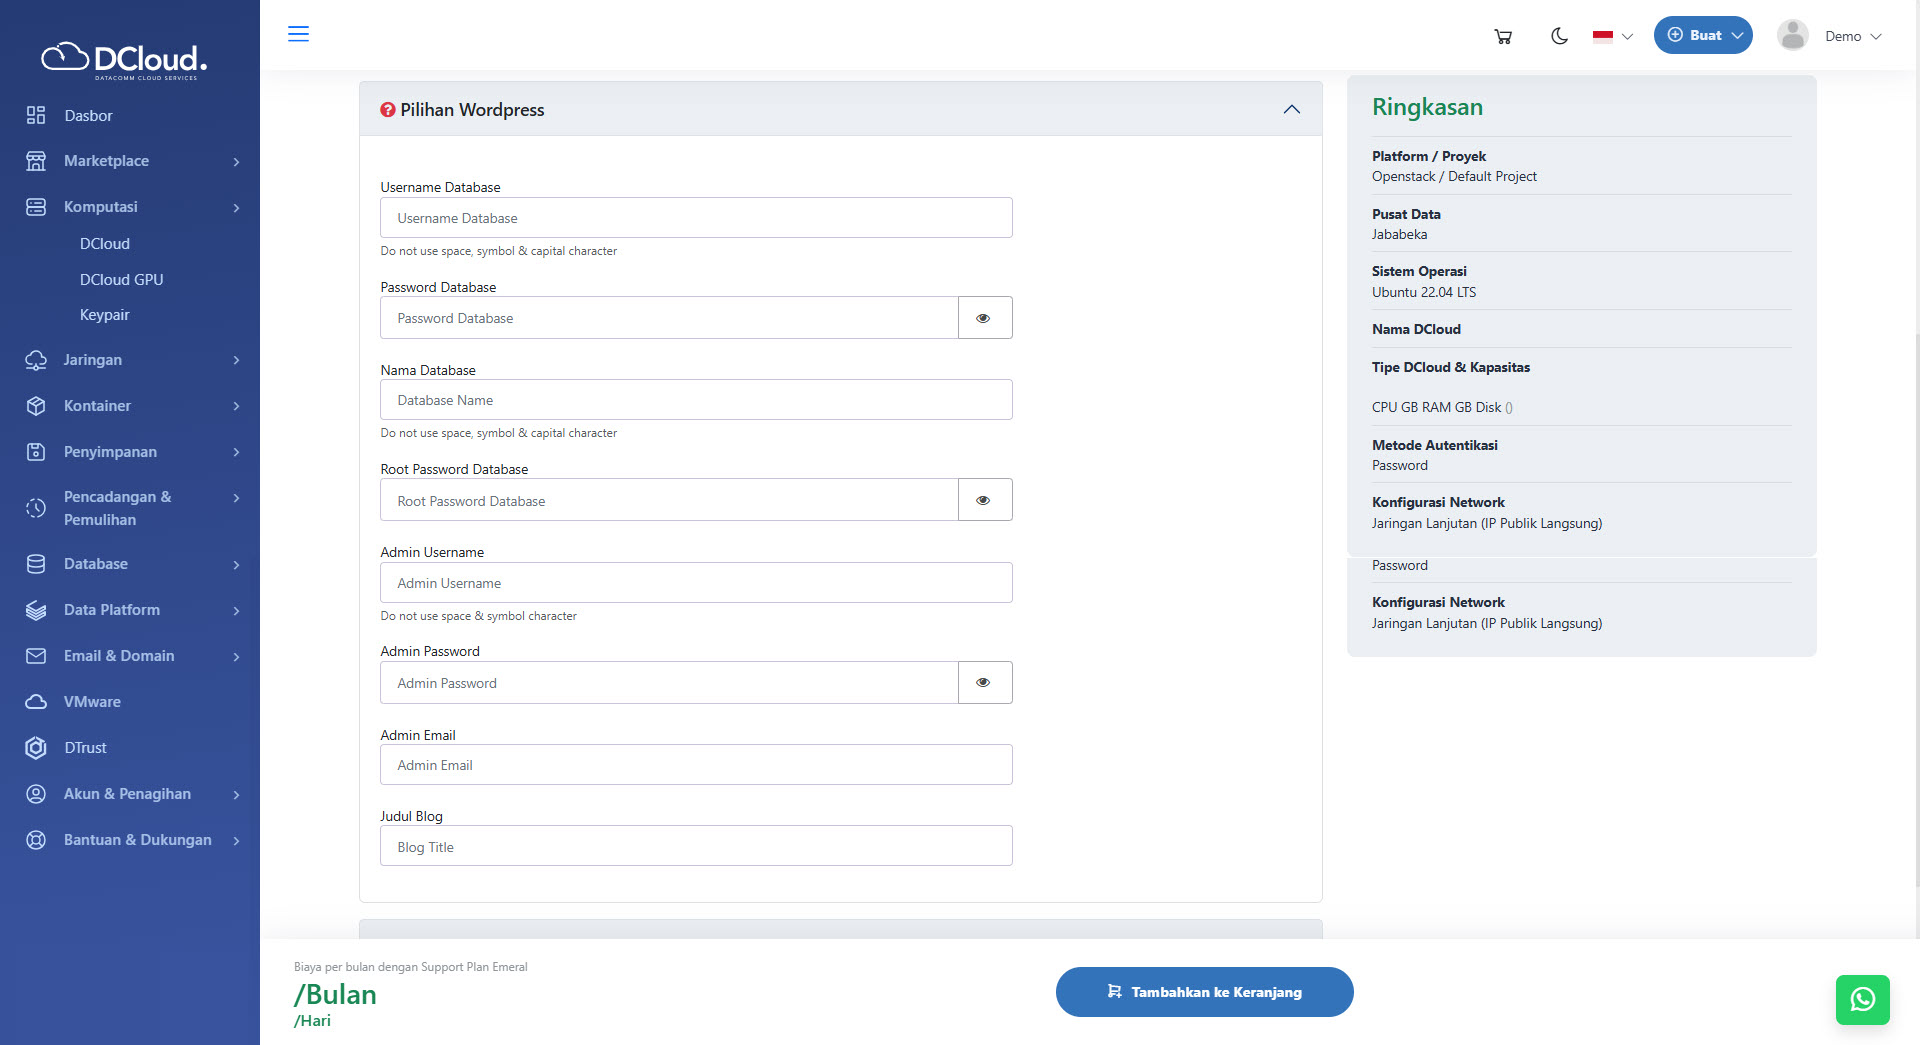Click the Buat create button

pyautogui.click(x=1702, y=35)
